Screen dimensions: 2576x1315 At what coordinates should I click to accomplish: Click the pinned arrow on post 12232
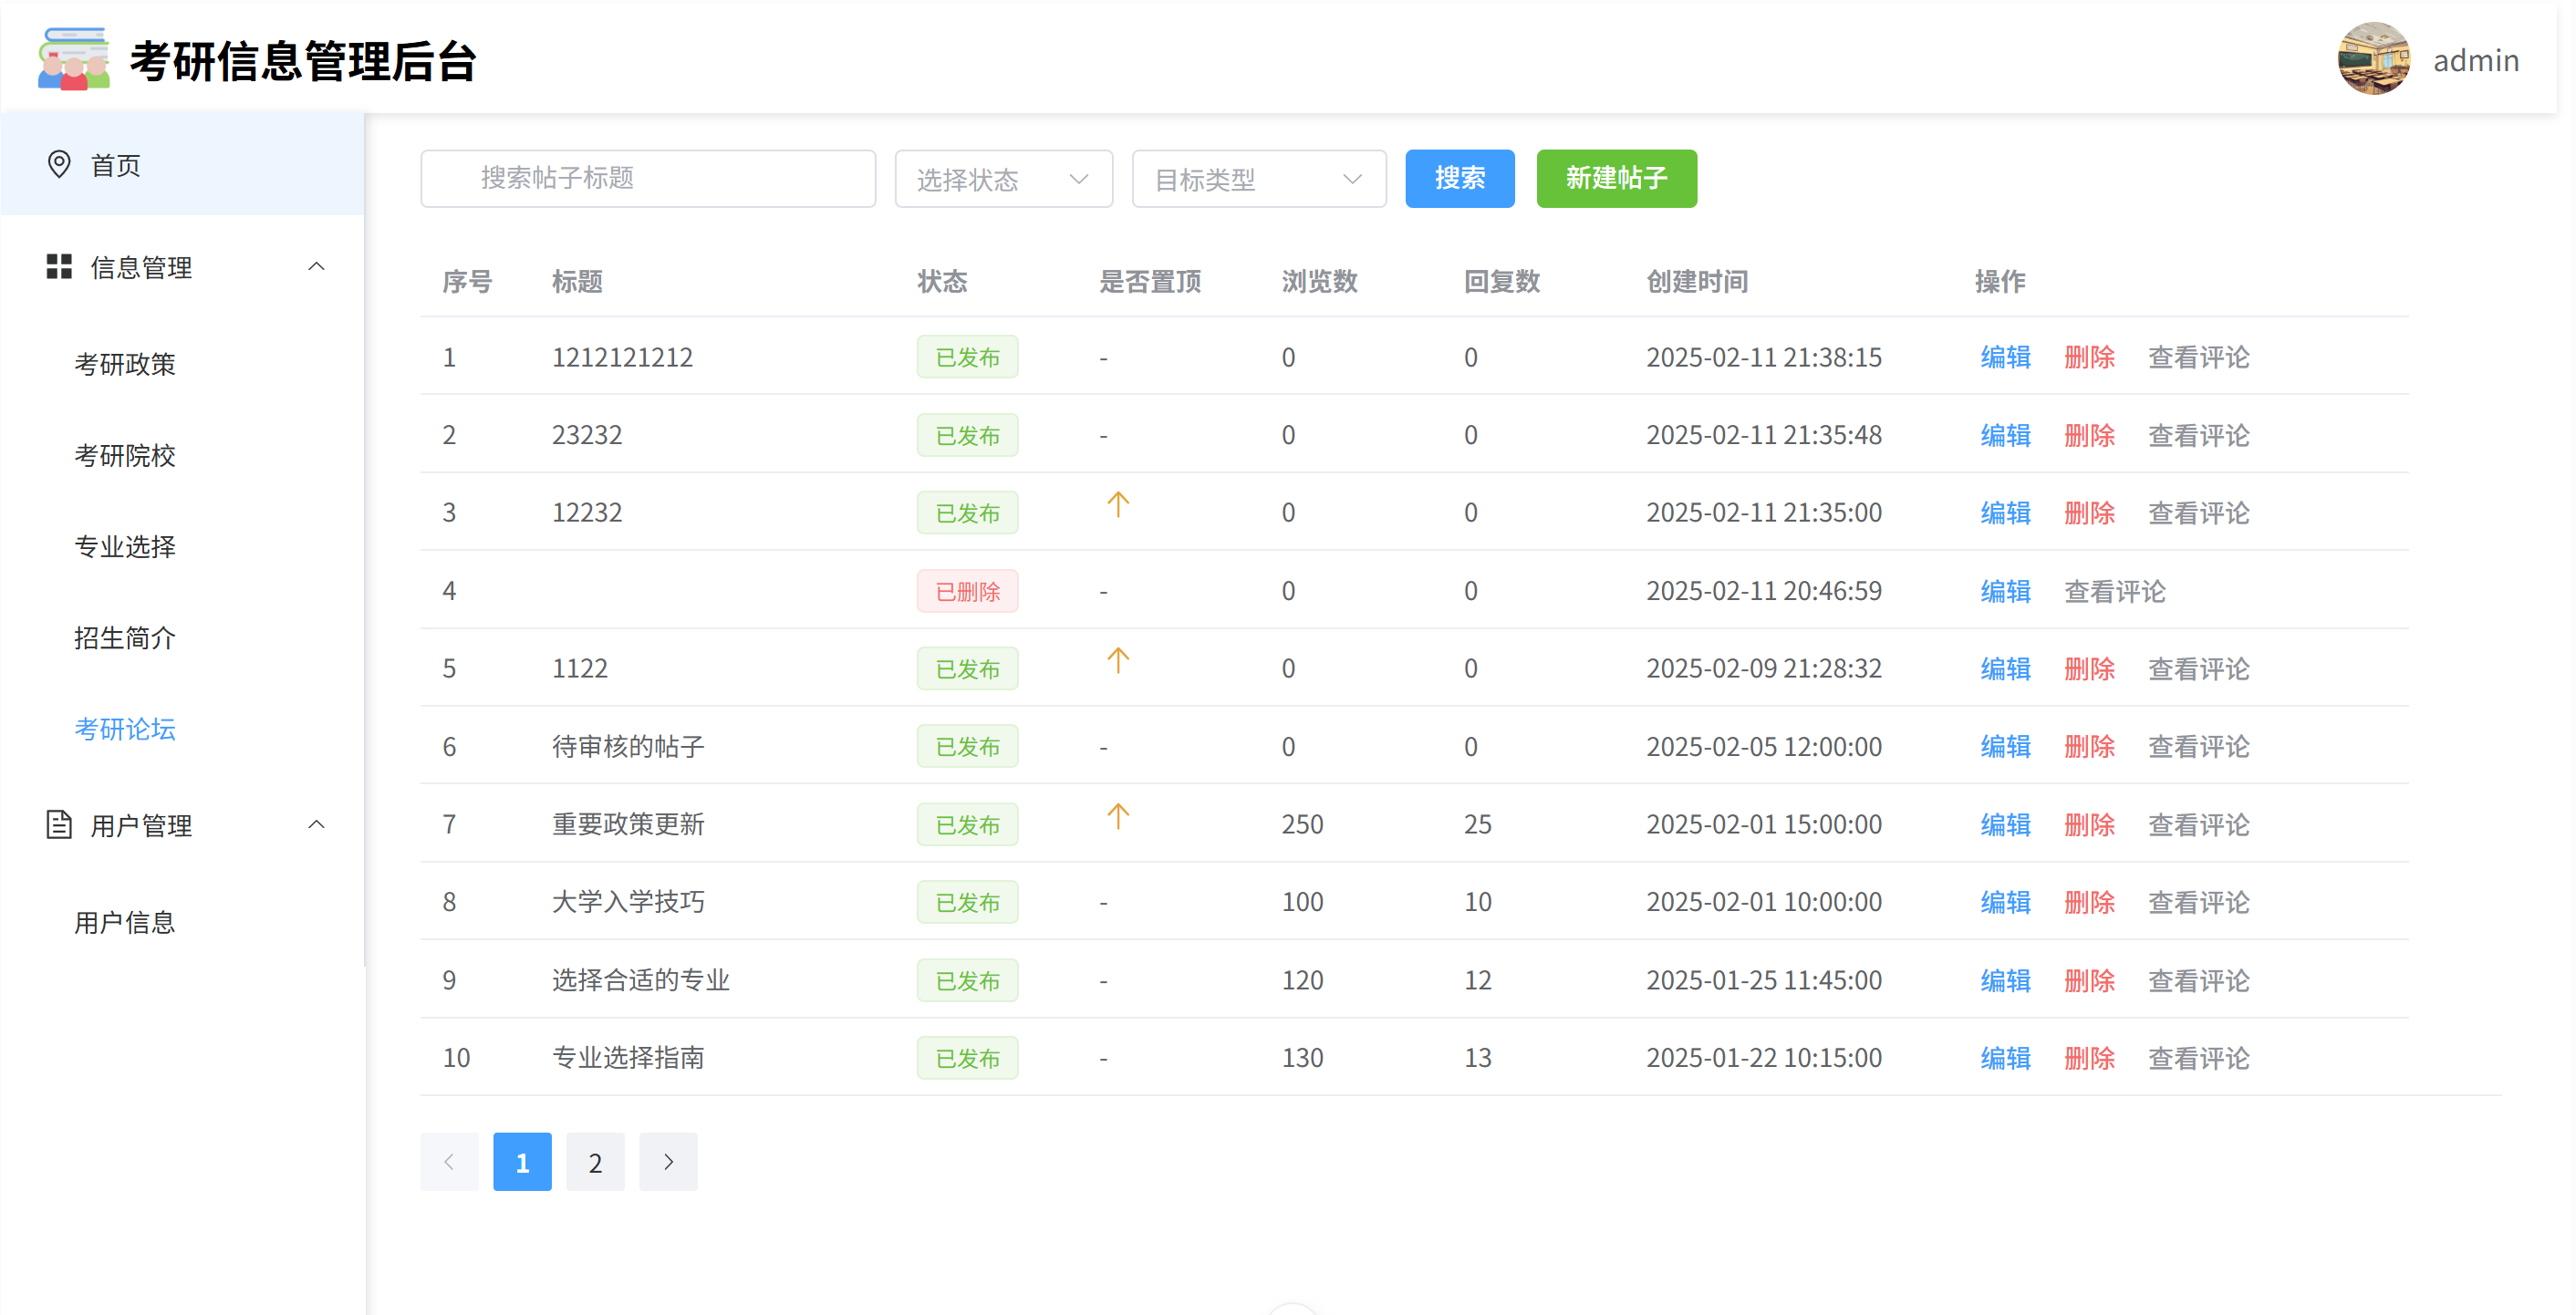(1117, 505)
